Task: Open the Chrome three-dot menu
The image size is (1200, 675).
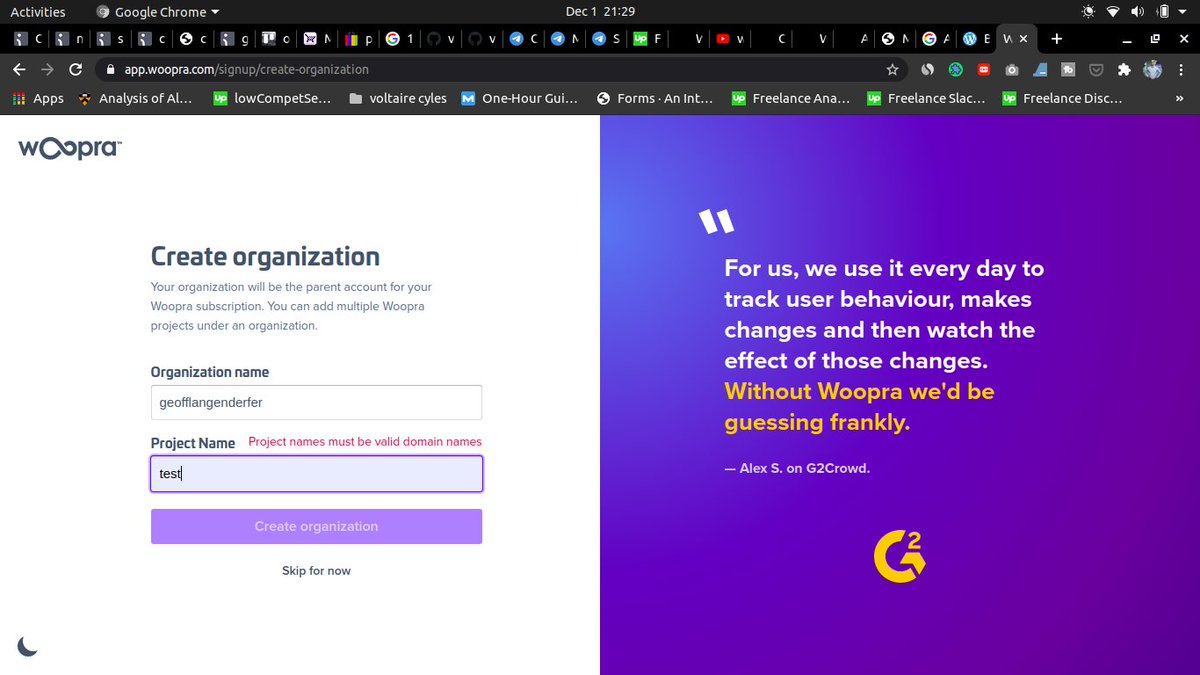Action: click(x=1181, y=70)
